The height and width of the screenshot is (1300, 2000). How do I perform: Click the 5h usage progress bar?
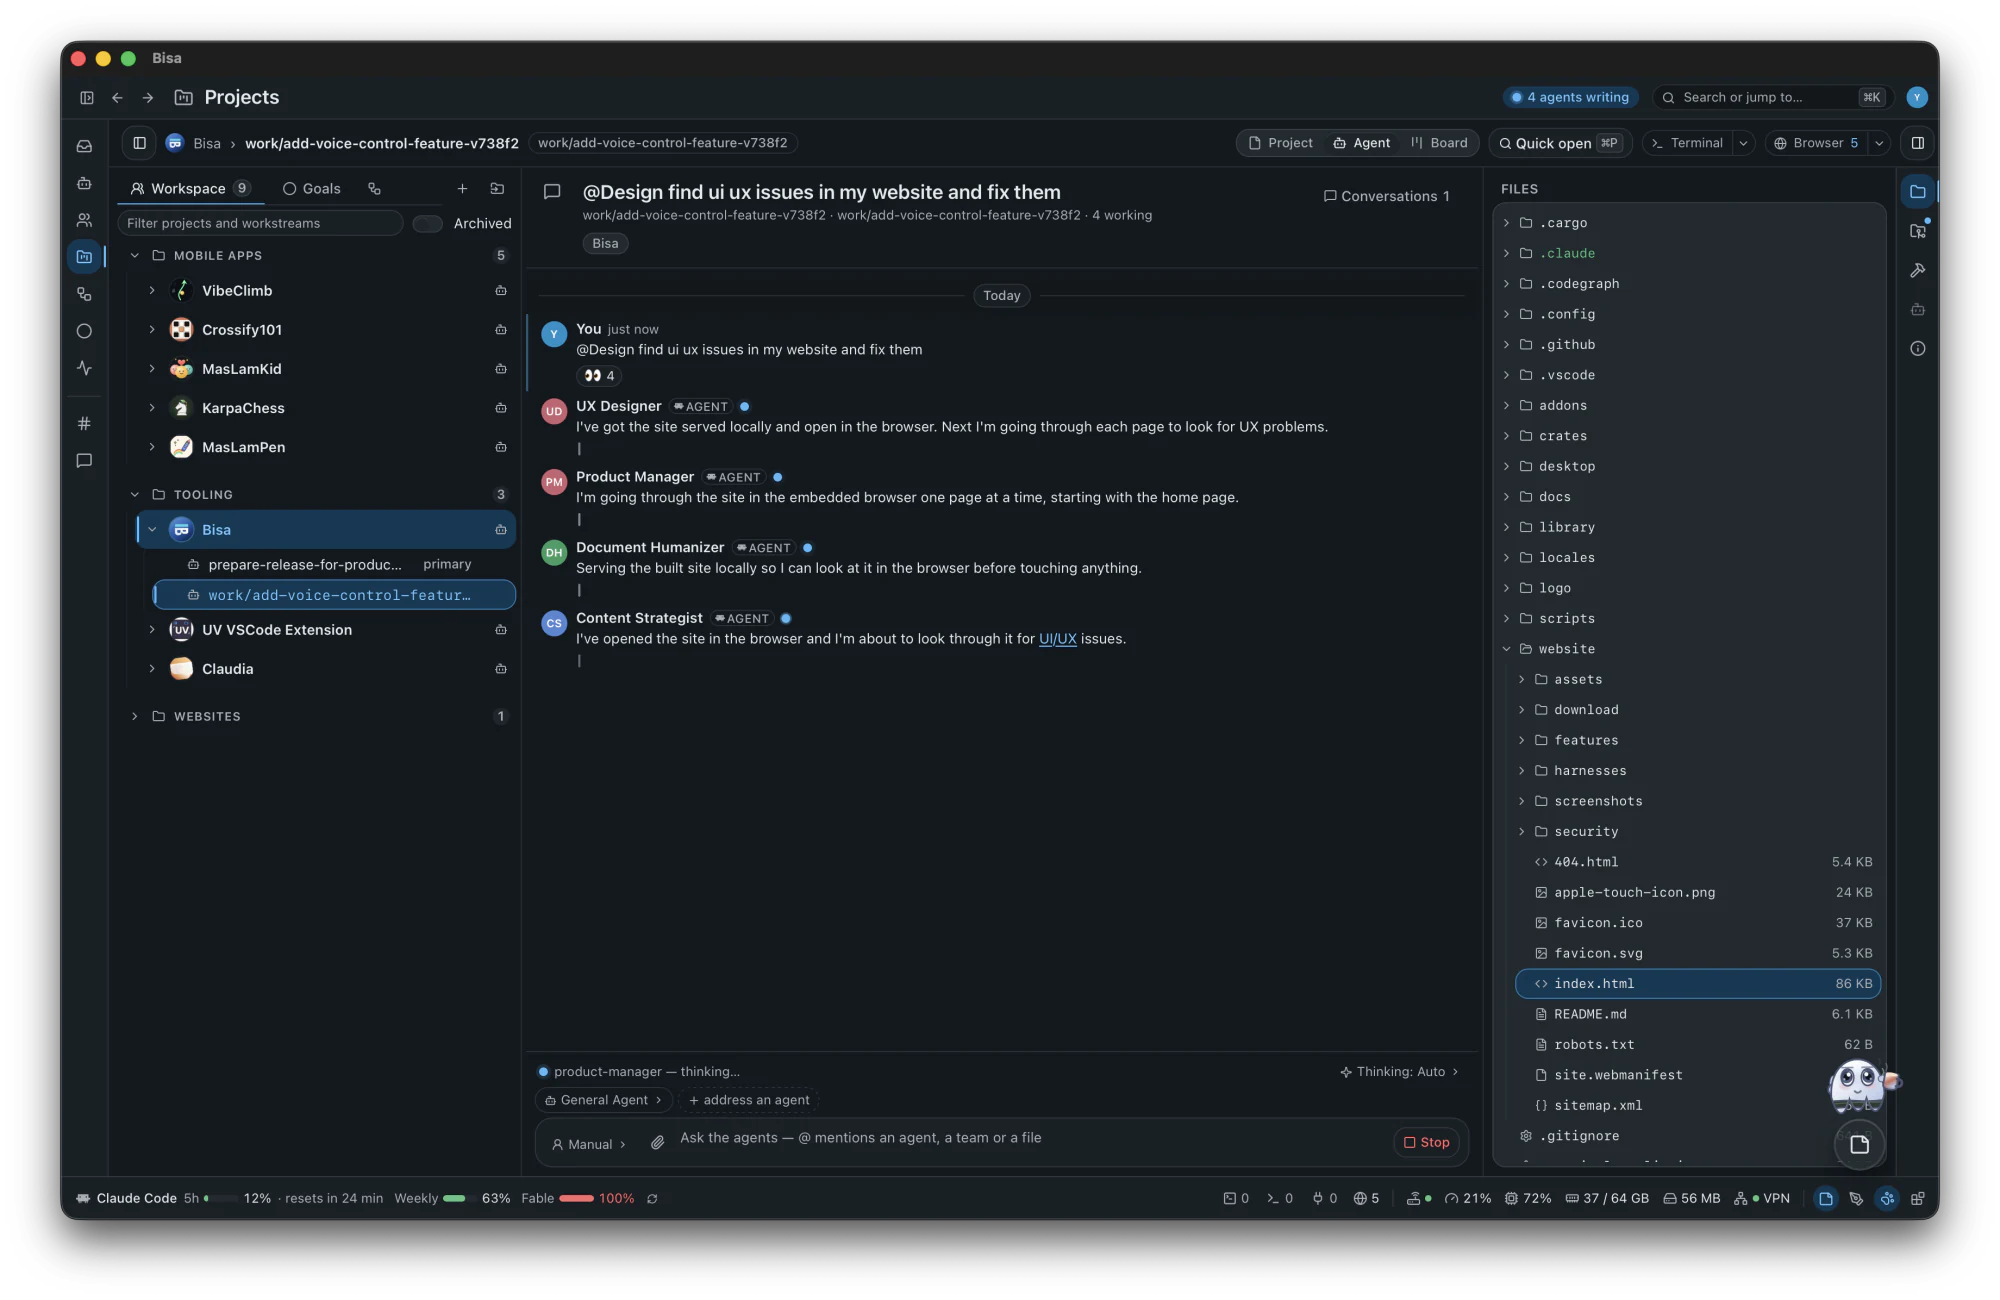(220, 1198)
